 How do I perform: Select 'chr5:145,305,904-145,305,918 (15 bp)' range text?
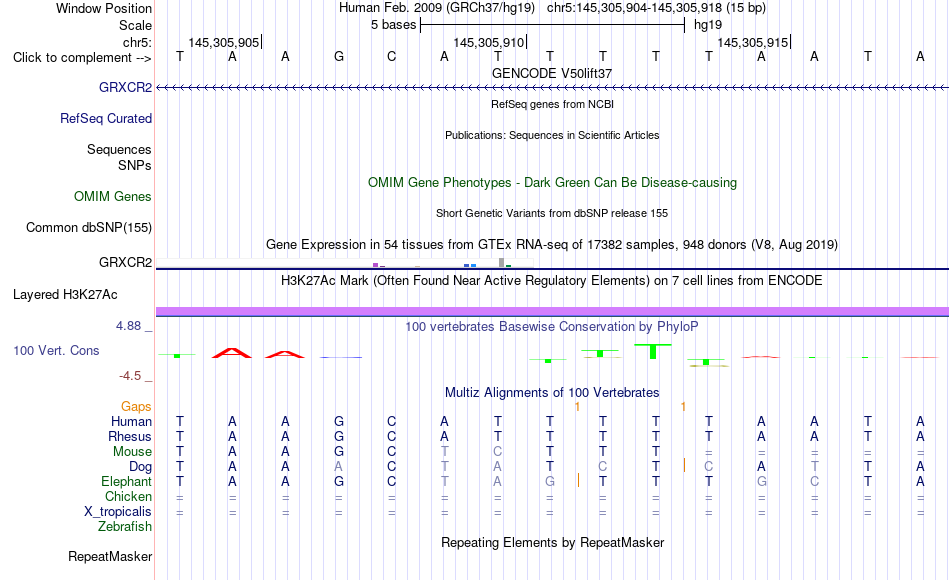(x=656, y=8)
